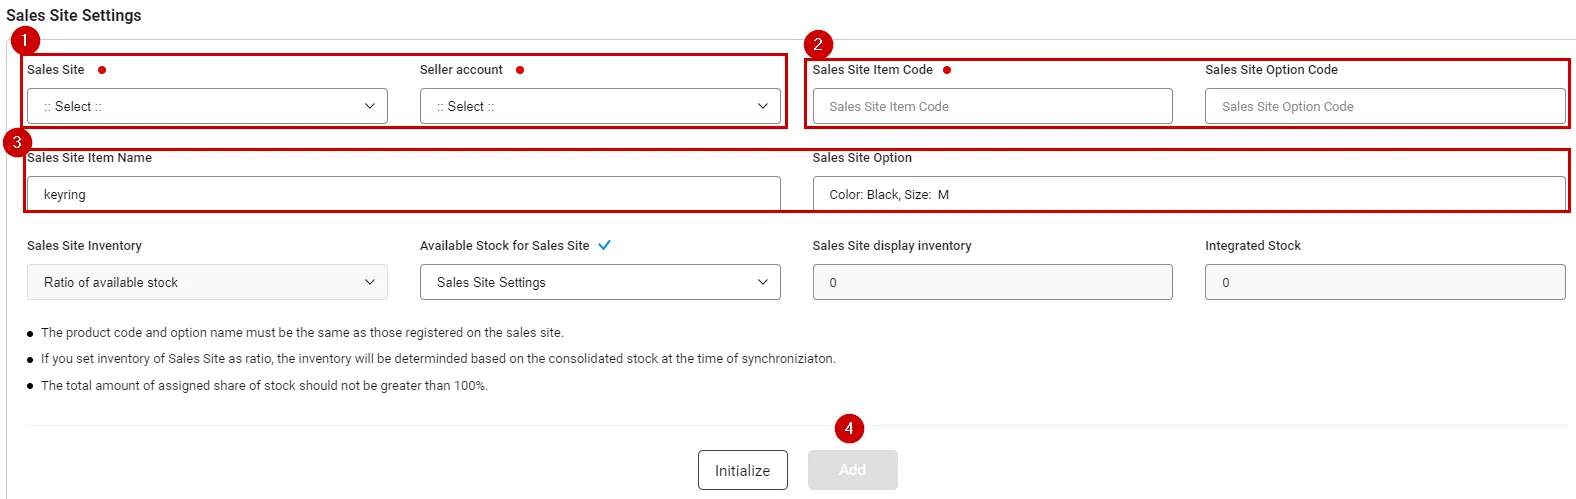Open the Seller account dropdown

[600, 106]
